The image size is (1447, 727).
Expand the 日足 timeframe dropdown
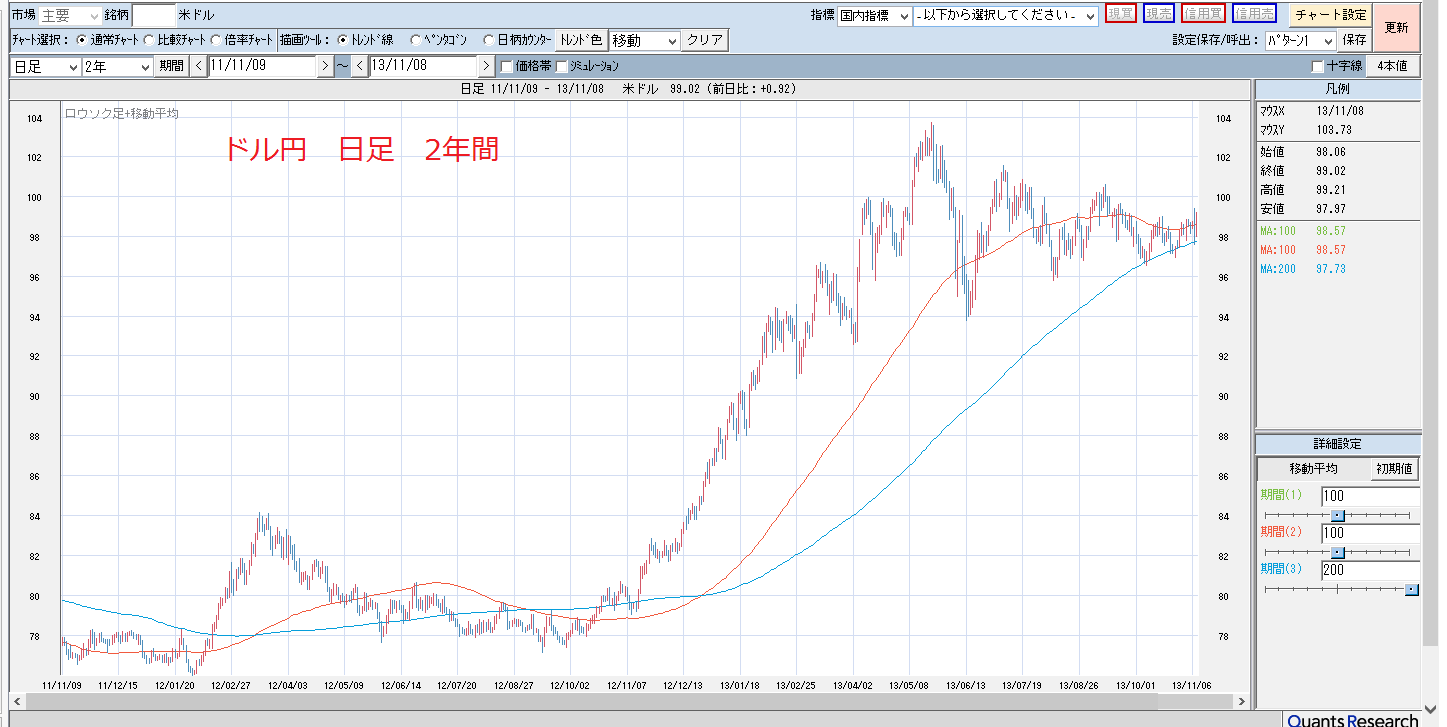45,66
